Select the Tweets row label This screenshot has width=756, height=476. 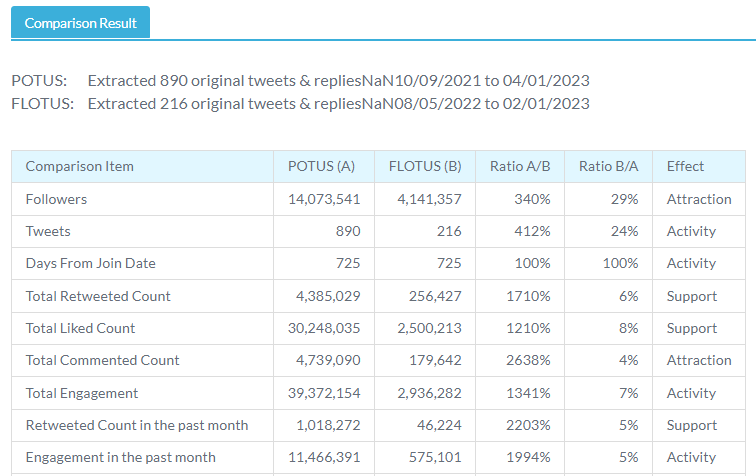pos(48,231)
